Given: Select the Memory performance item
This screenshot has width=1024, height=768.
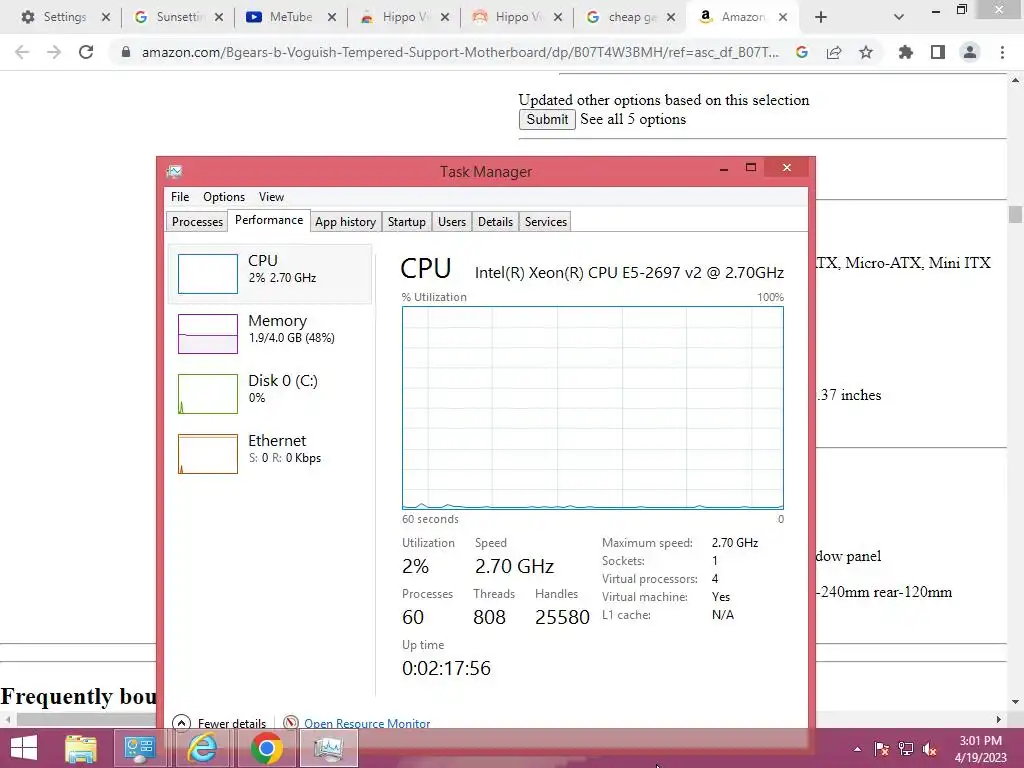Looking at the screenshot, I should click(x=270, y=333).
